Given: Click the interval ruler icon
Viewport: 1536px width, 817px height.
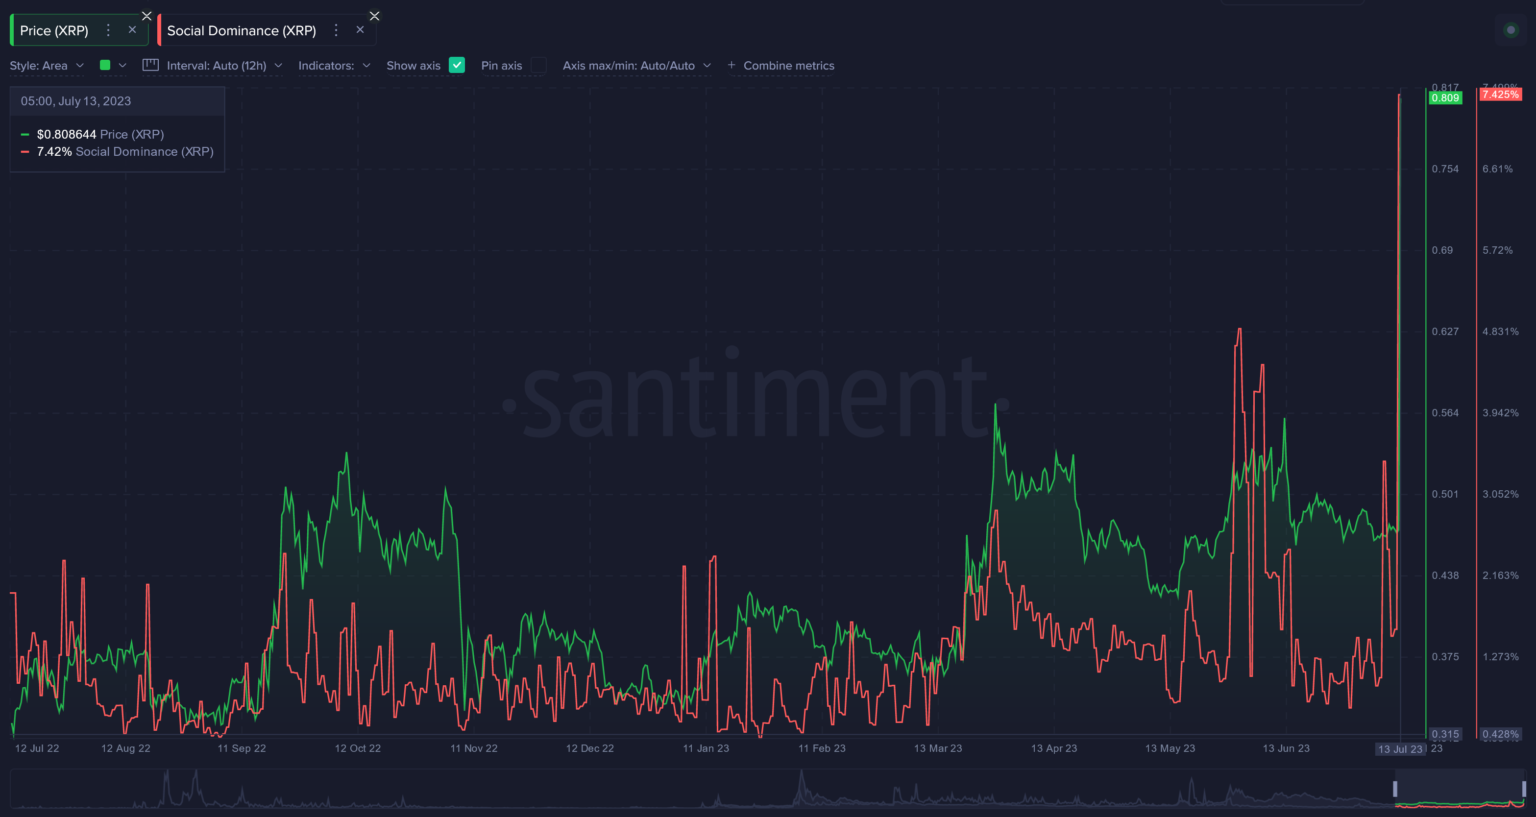Looking at the screenshot, I should 151,65.
